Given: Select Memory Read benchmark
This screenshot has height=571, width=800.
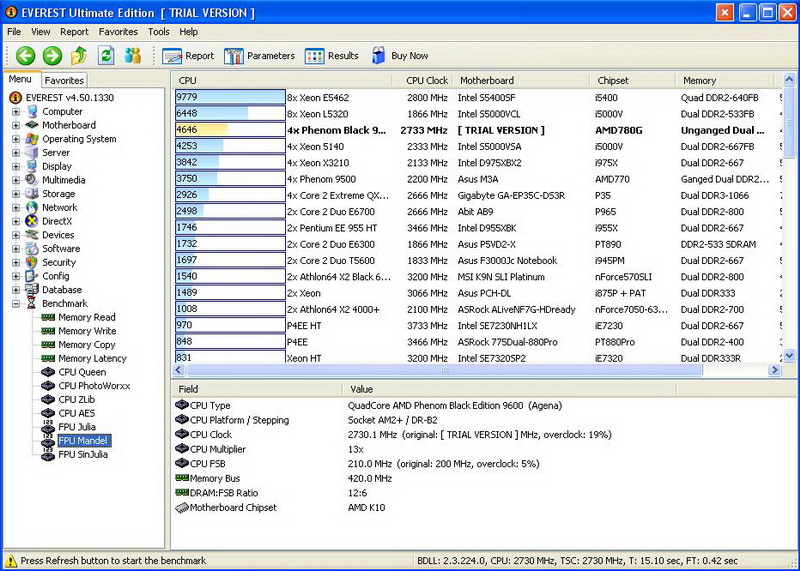Looking at the screenshot, I should [87, 317].
